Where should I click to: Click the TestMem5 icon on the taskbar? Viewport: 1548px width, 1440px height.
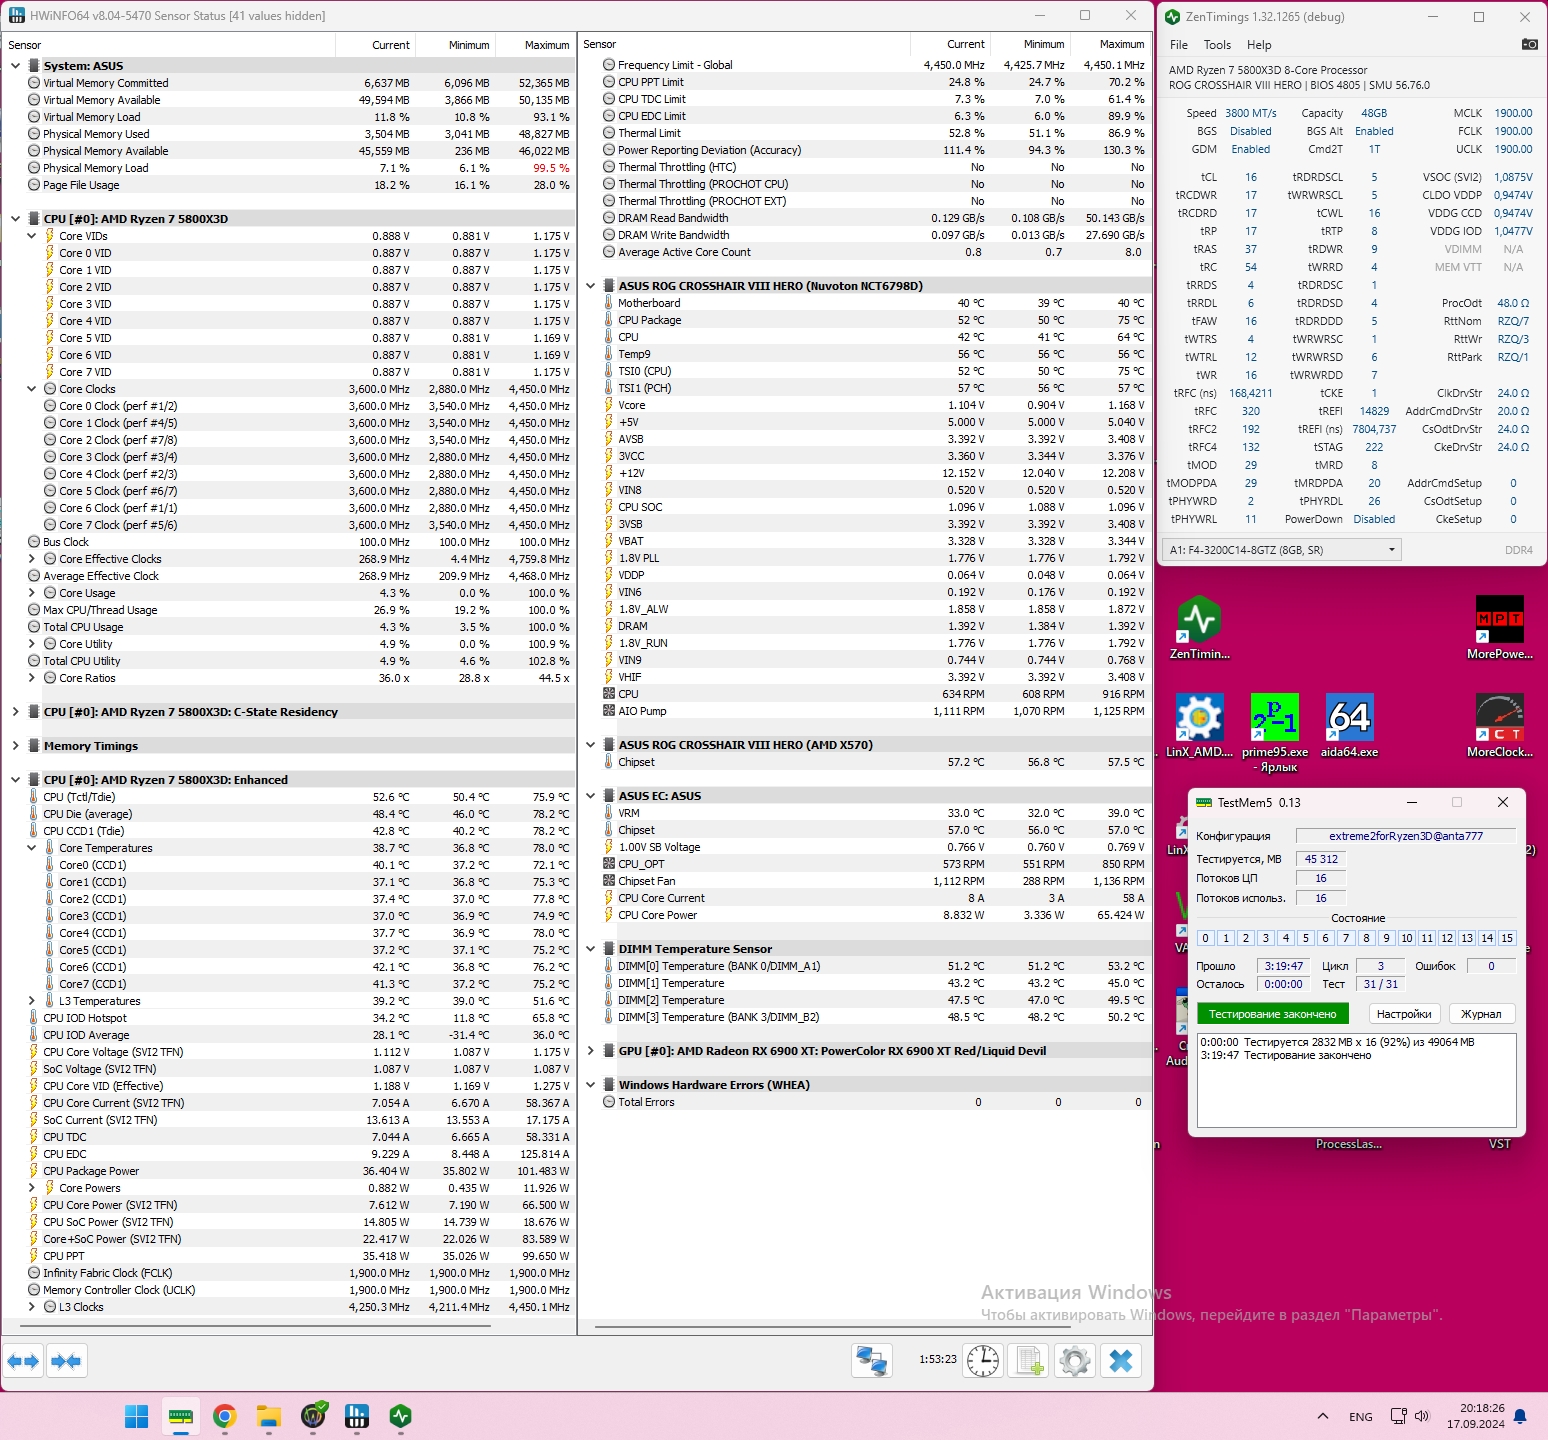[x=181, y=1416]
